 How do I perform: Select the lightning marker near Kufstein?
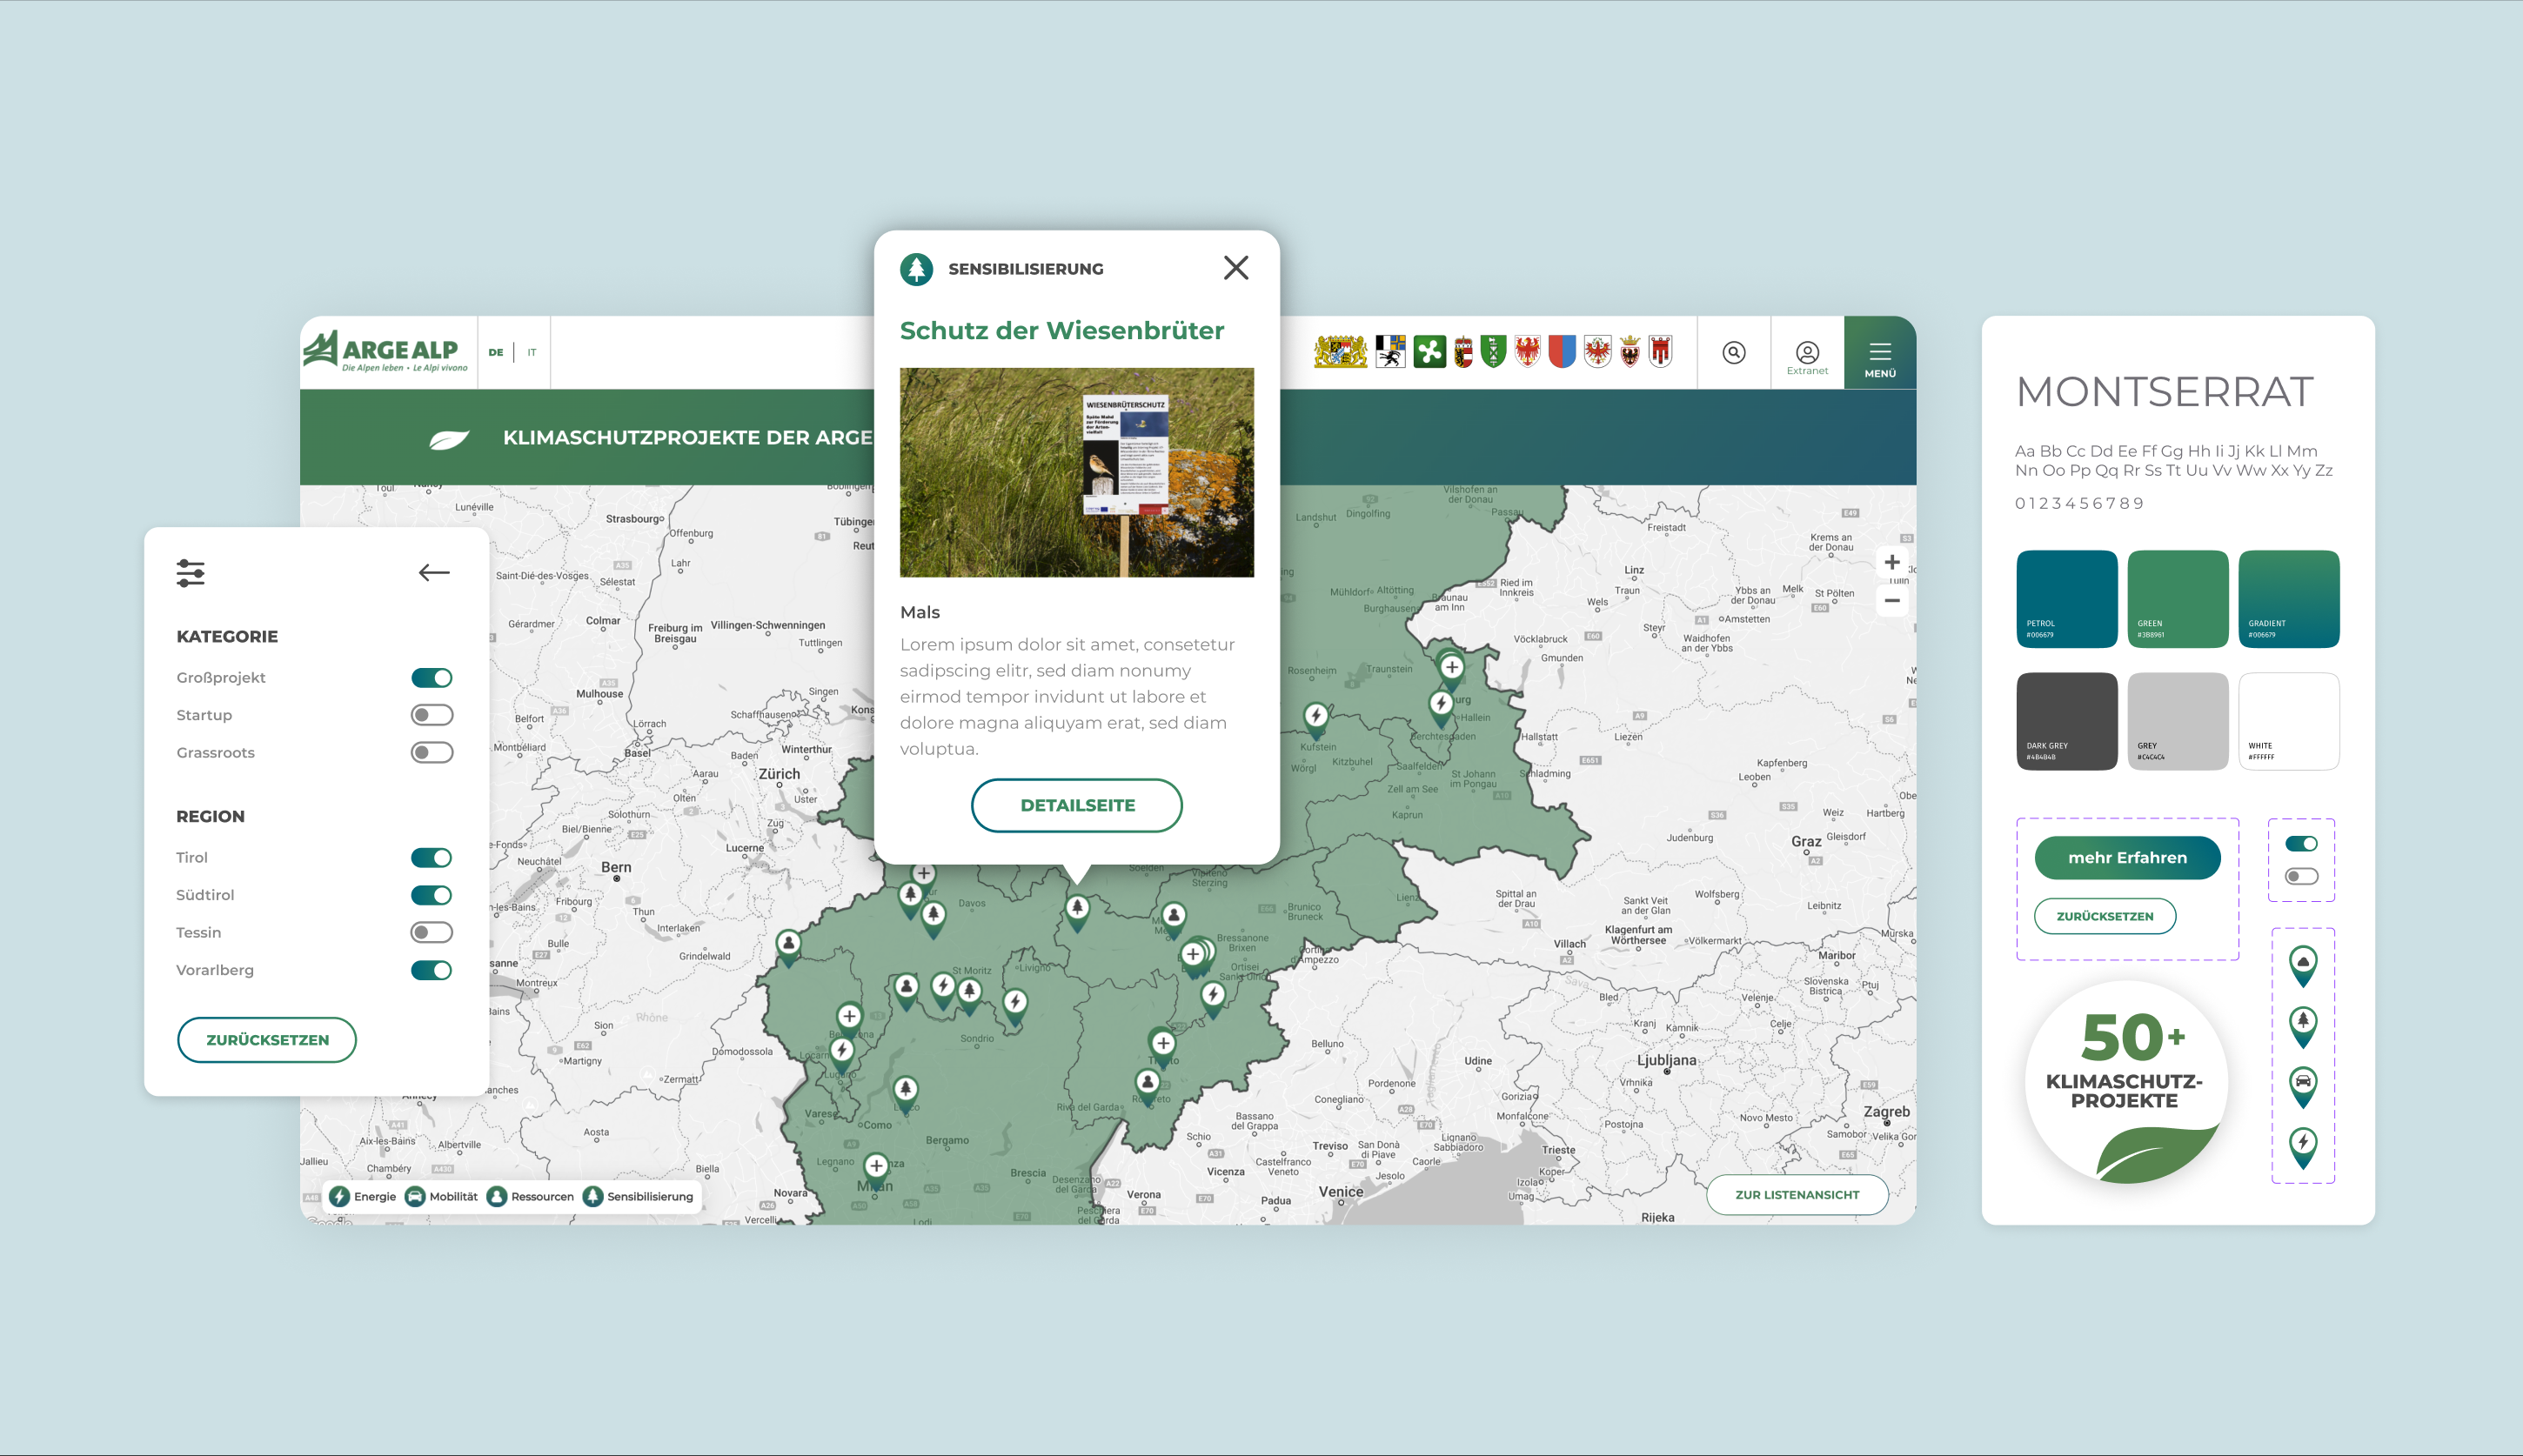click(x=1316, y=718)
